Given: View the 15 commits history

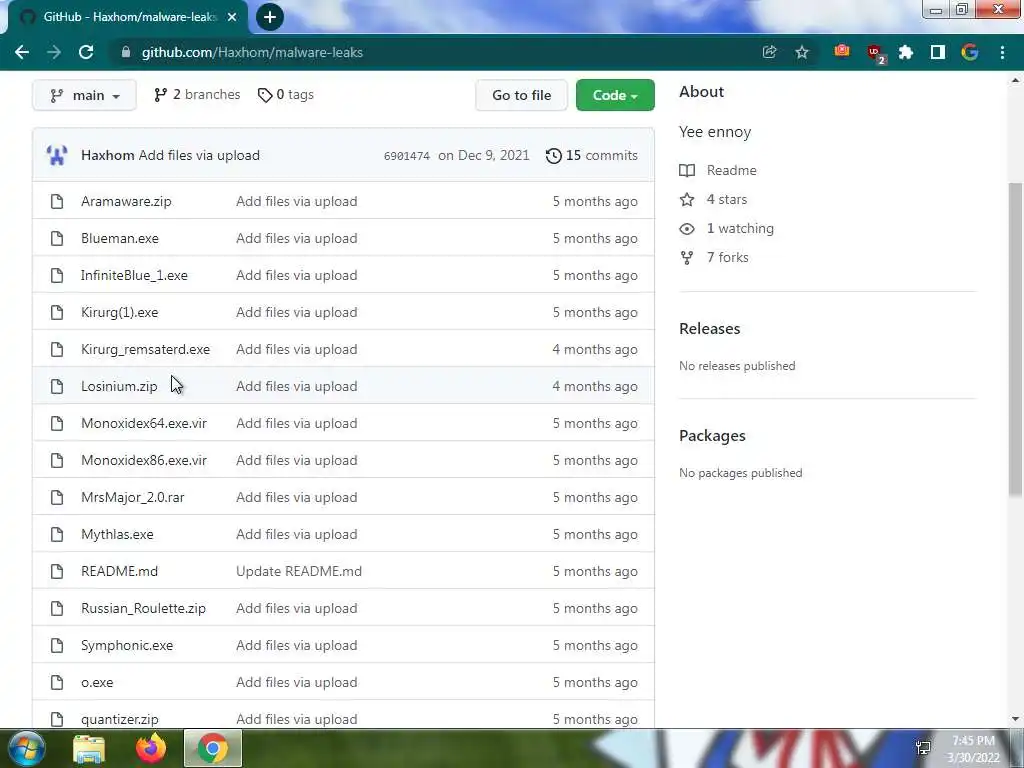Looking at the screenshot, I should [592, 155].
